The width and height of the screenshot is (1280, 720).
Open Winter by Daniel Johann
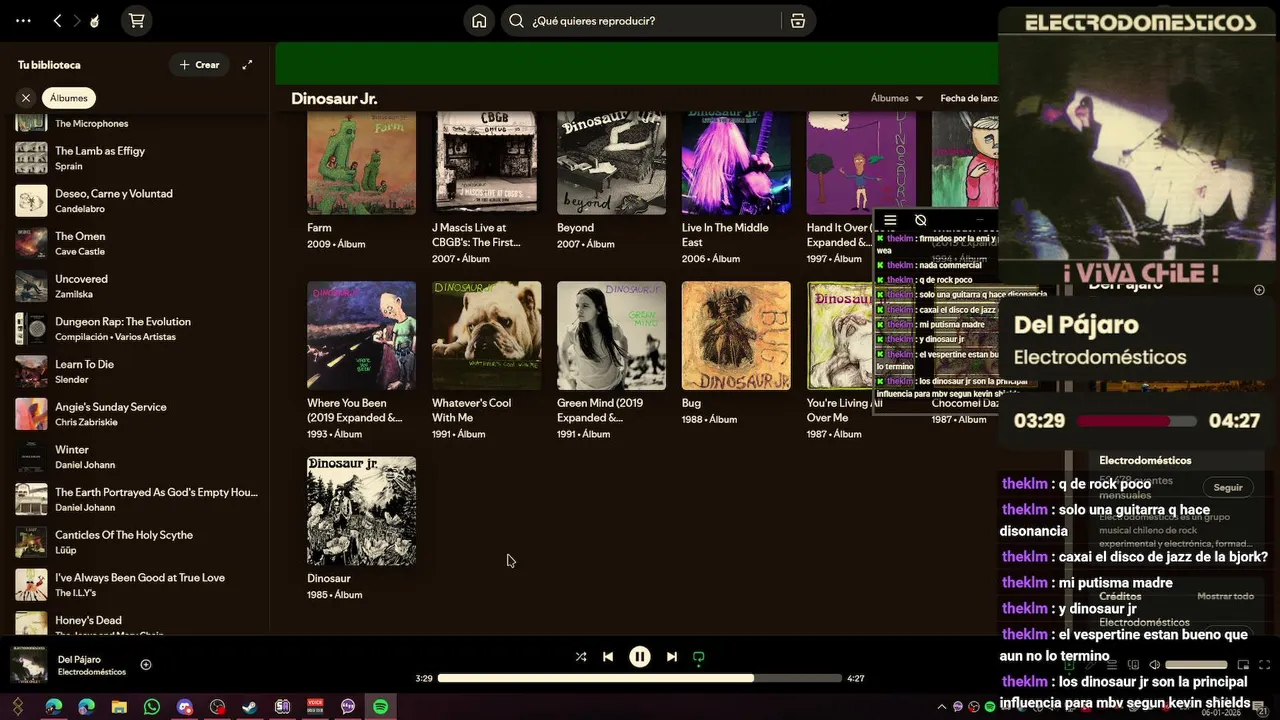point(136,457)
